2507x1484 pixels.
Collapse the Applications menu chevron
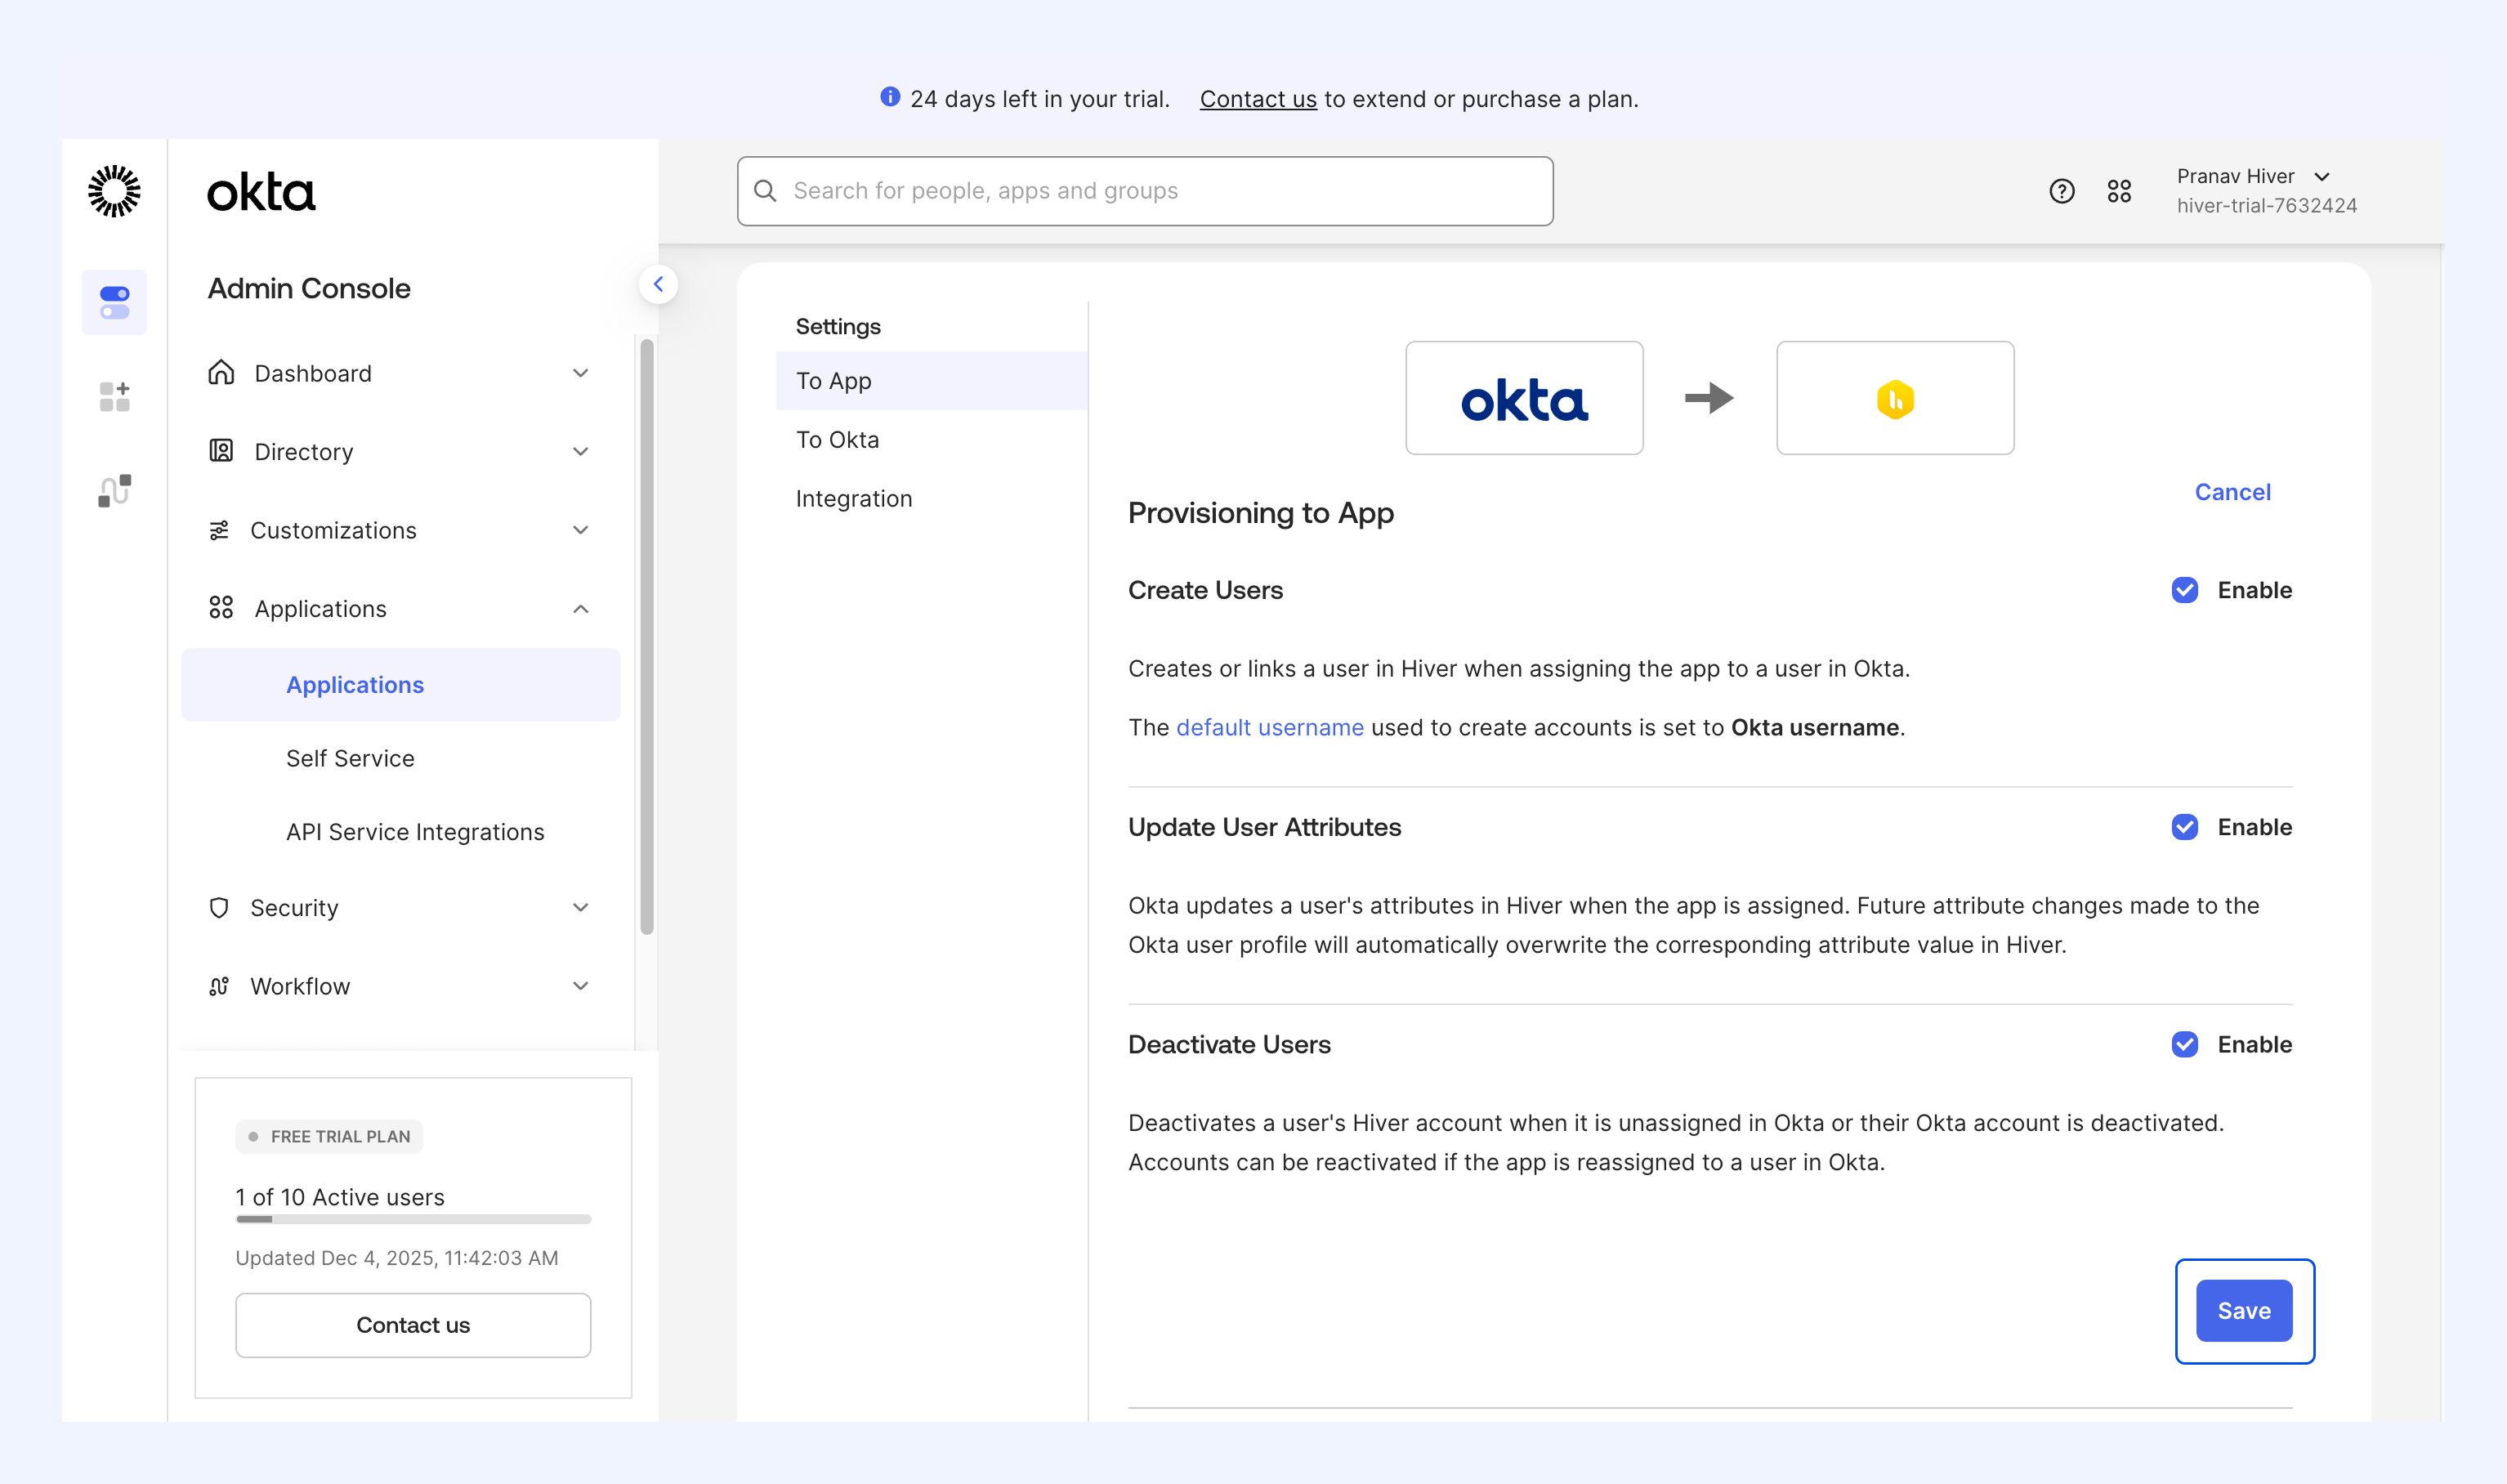pos(581,608)
